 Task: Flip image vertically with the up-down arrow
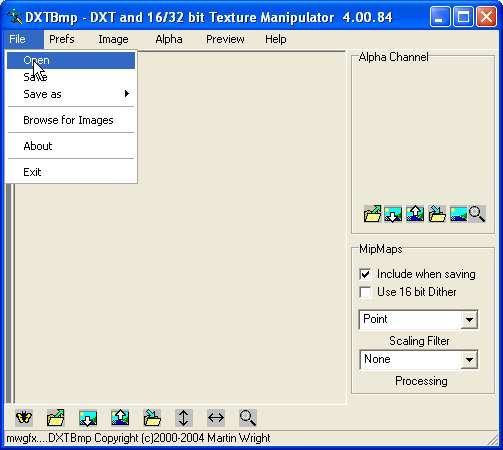pos(184,417)
